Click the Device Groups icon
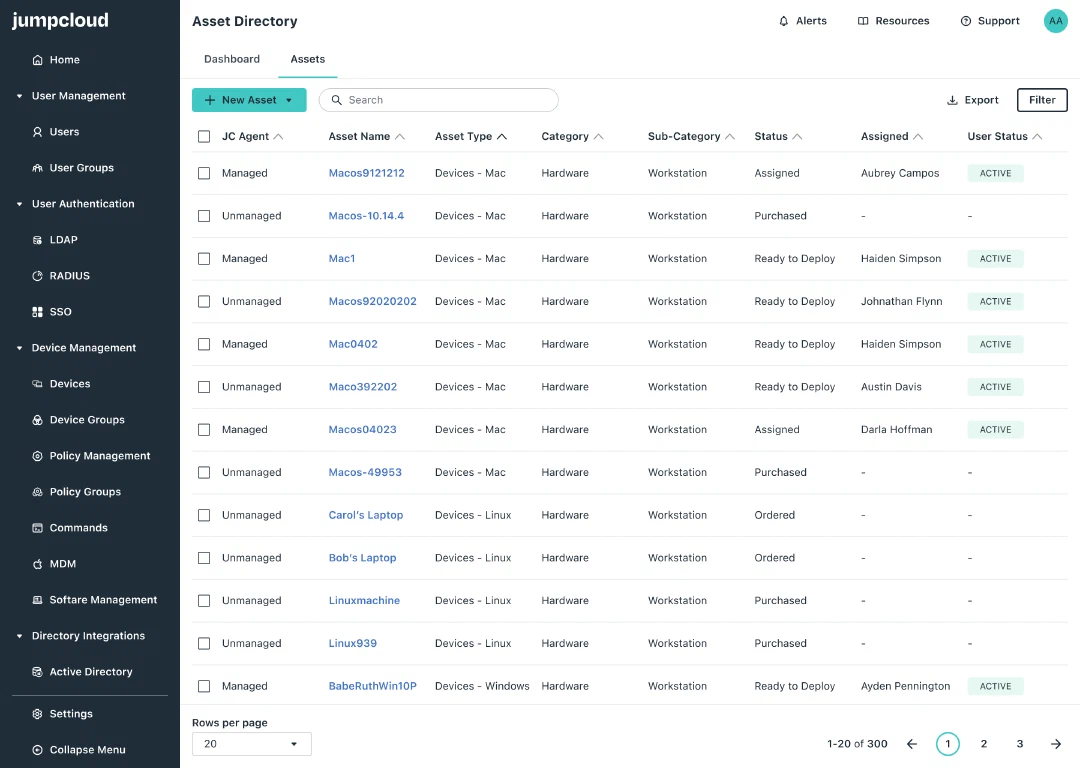This screenshot has height=768, width=1080. pyautogui.click(x=37, y=419)
